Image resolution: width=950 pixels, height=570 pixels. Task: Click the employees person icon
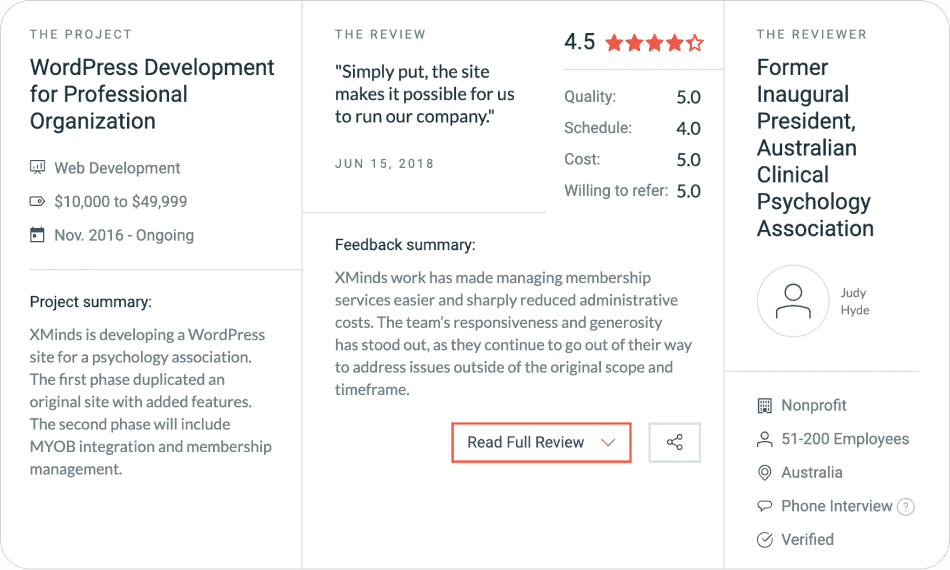click(765, 439)
